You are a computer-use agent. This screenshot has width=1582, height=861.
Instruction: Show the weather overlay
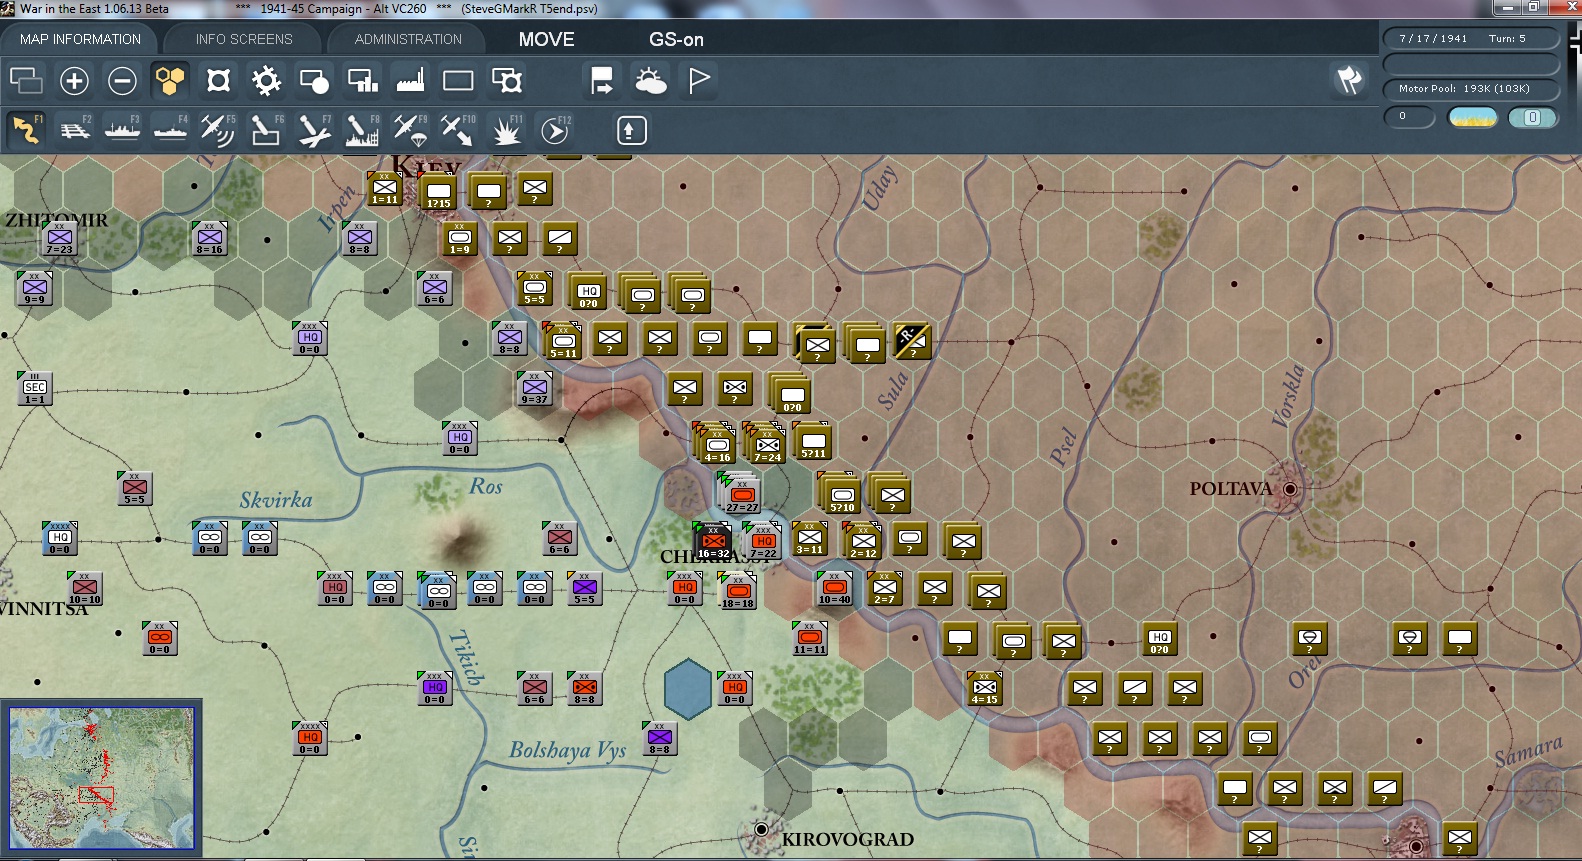[650, 80]
